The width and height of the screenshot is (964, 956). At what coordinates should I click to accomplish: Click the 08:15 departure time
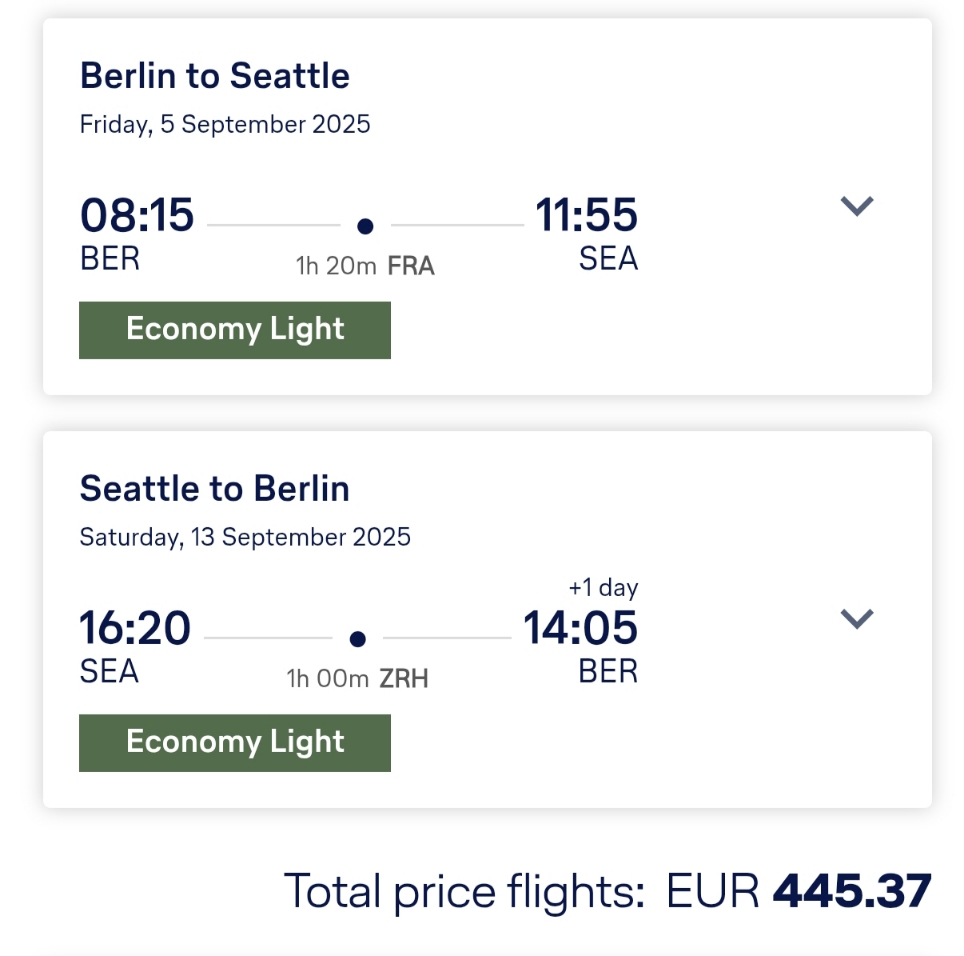(x=137, y=215)
